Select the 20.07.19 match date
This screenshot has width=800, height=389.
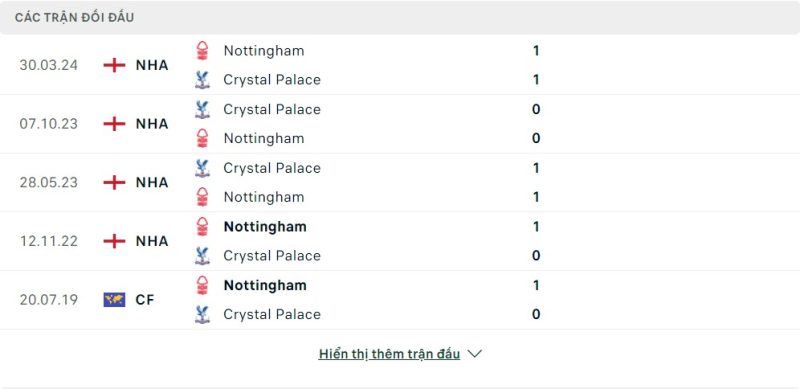pos(49,300)
